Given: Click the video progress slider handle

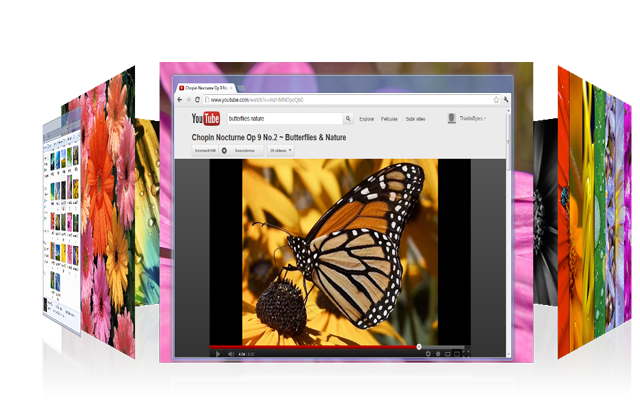Looking at the screenshot, I should click(x=419, y=347).
